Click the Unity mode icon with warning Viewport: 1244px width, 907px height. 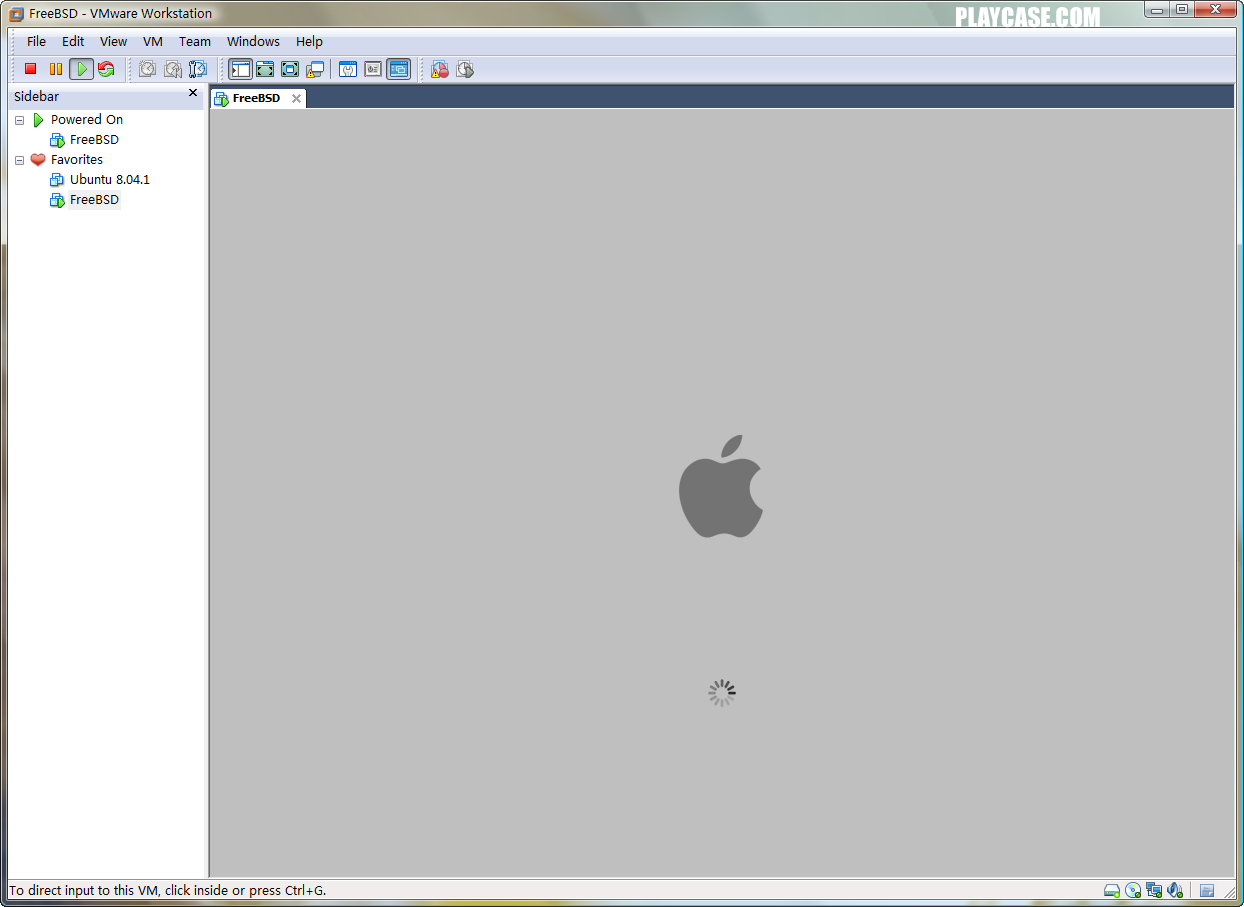315,69
